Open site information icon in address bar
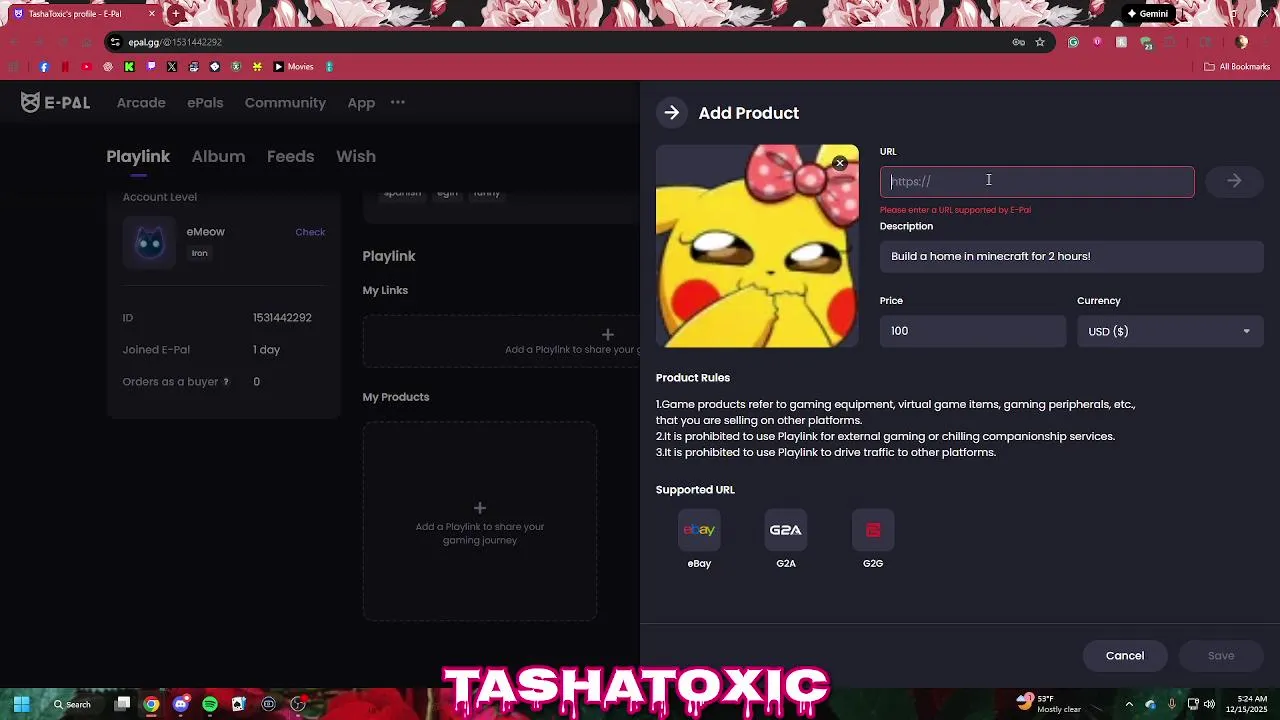Viewport: 1280px width, 720px height. (x=116, y=42)
